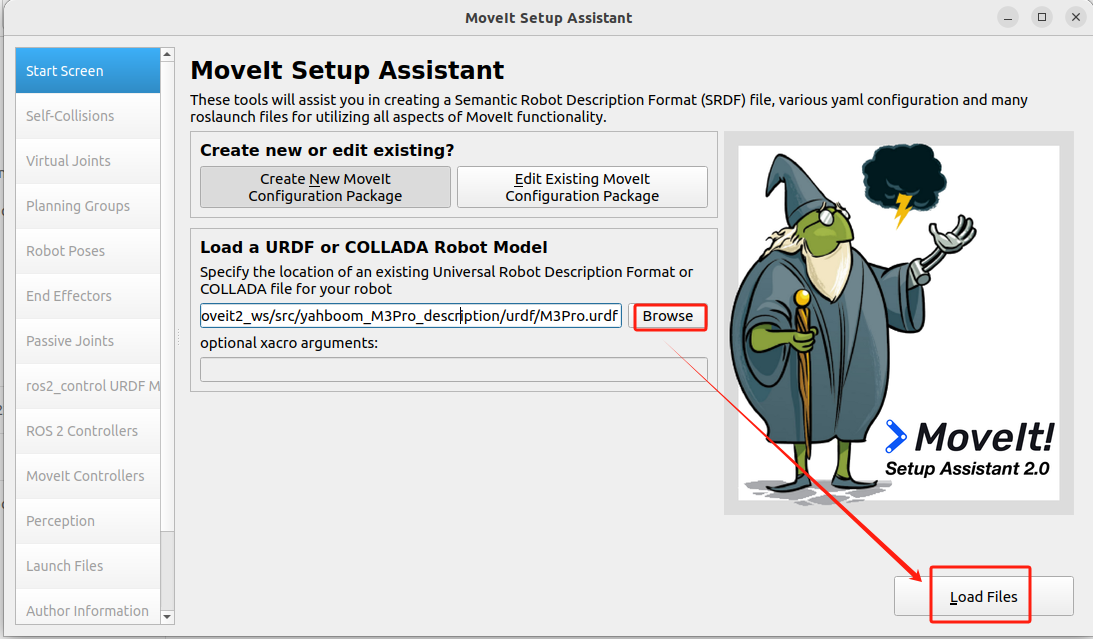Click the Load Files button
The height and width of the screenshot is (639, 1093).
(x=984, y=596)
